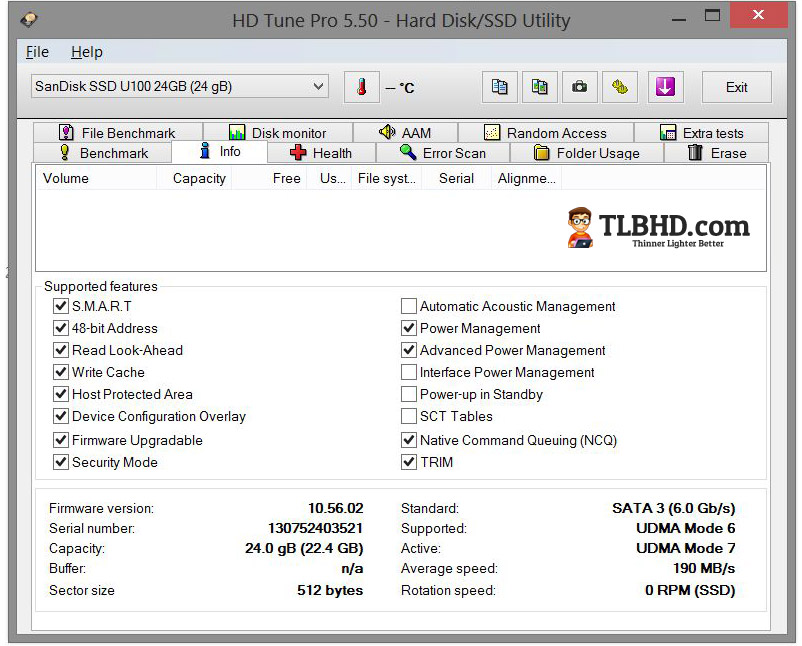The image size is (802, 646).
Task: Toggle the Native Command Queuing (NCQ) checkbox
Action: [408, 440]
